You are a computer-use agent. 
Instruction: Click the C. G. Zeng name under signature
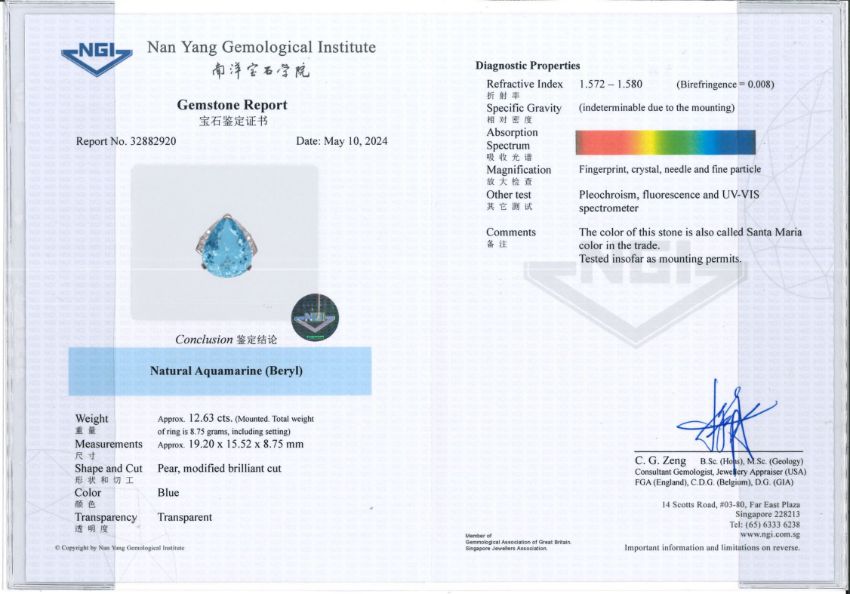(660, 460)
